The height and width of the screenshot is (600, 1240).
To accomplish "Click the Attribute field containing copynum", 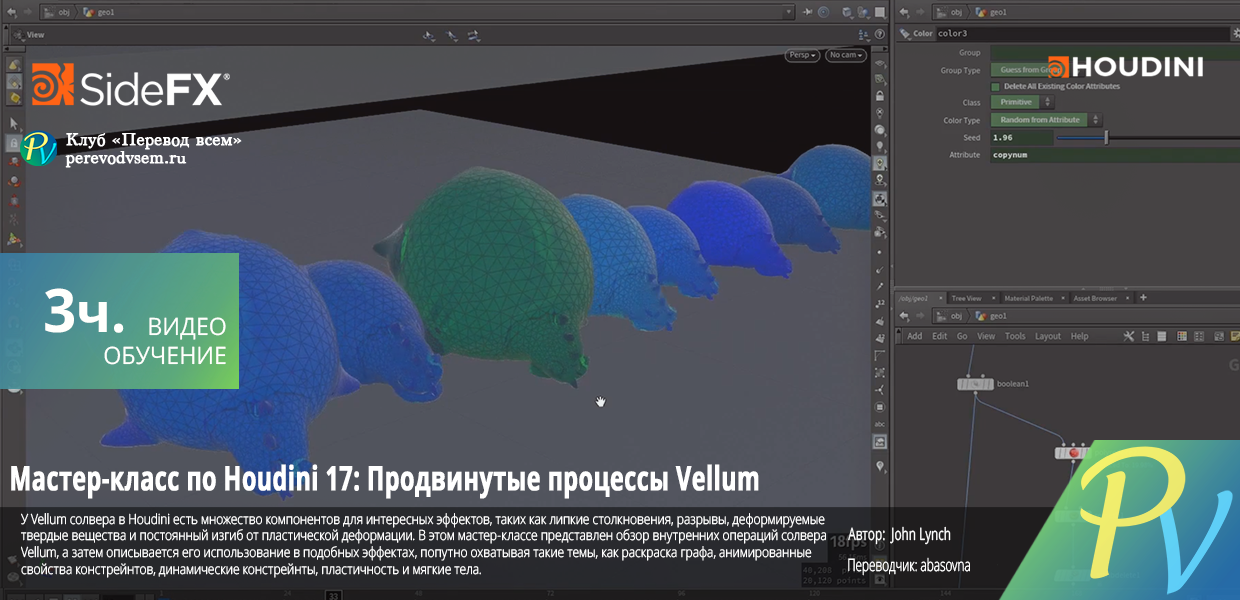I will click(1114, 155).
